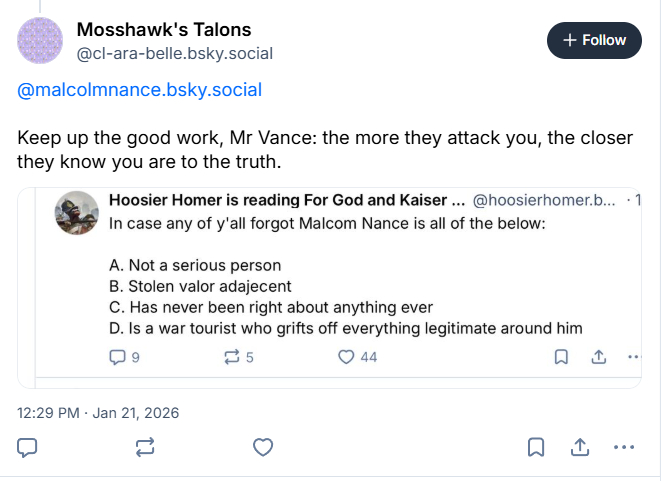Follow Mosshawk's Talons
Screen dimensions: 661x481
[x=594, y=40]
